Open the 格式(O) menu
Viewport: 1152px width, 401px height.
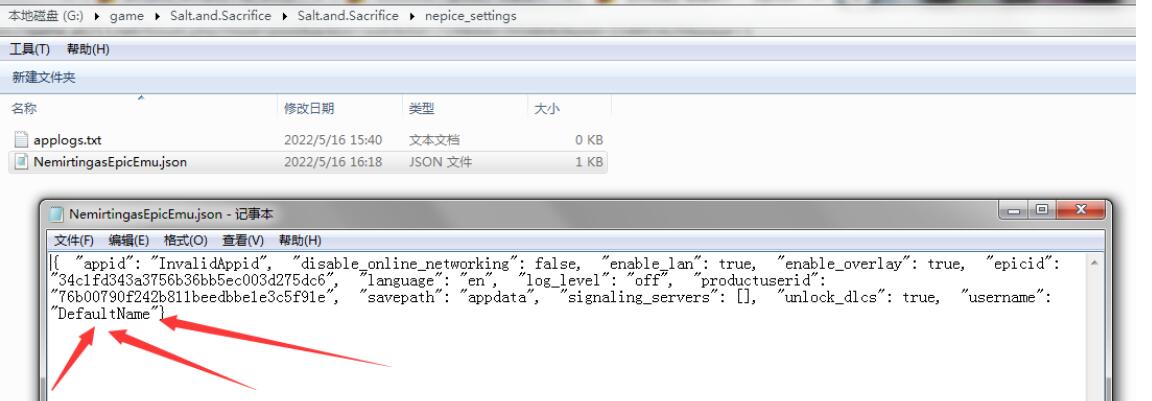pyautogui.click(x=184, y=240)
